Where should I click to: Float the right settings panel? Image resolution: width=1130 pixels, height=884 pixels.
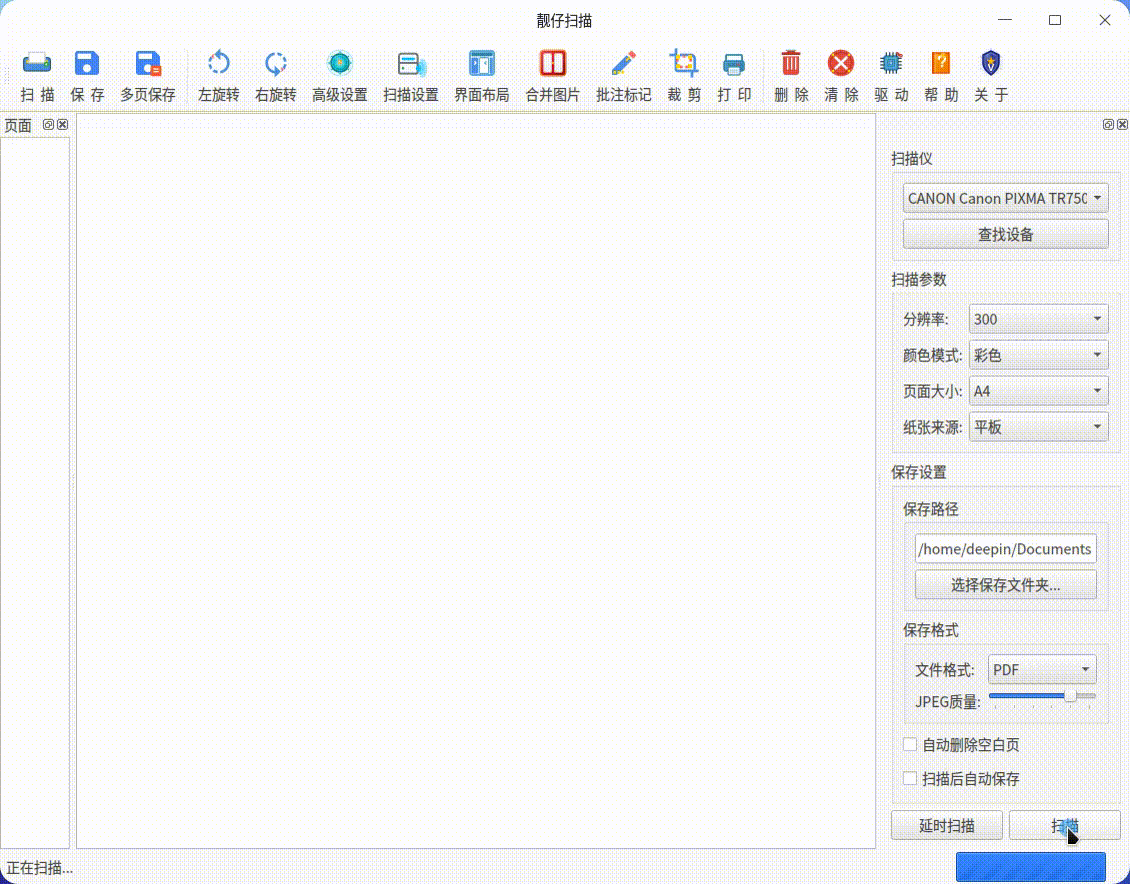[x=1108, y=125]
